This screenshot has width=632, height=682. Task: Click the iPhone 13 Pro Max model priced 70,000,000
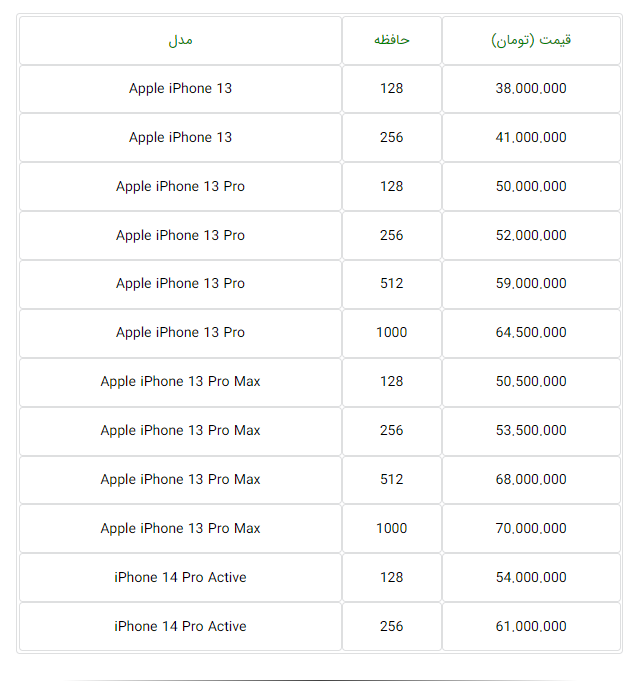click(x=180, y=528)
